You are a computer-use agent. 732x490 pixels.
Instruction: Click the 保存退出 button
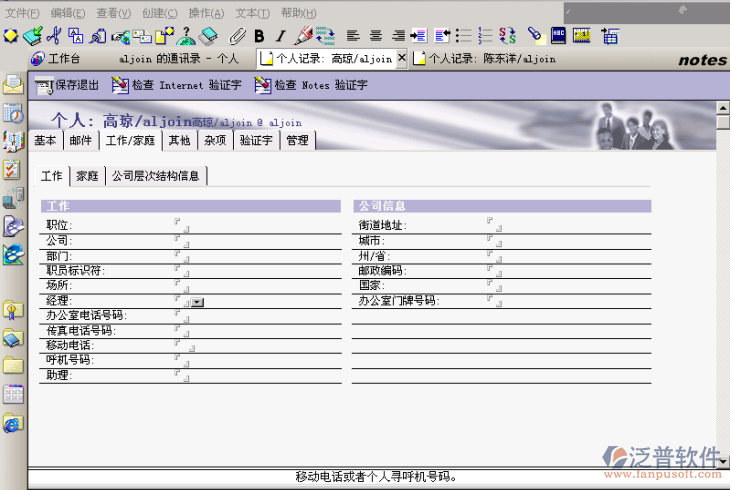67,85
